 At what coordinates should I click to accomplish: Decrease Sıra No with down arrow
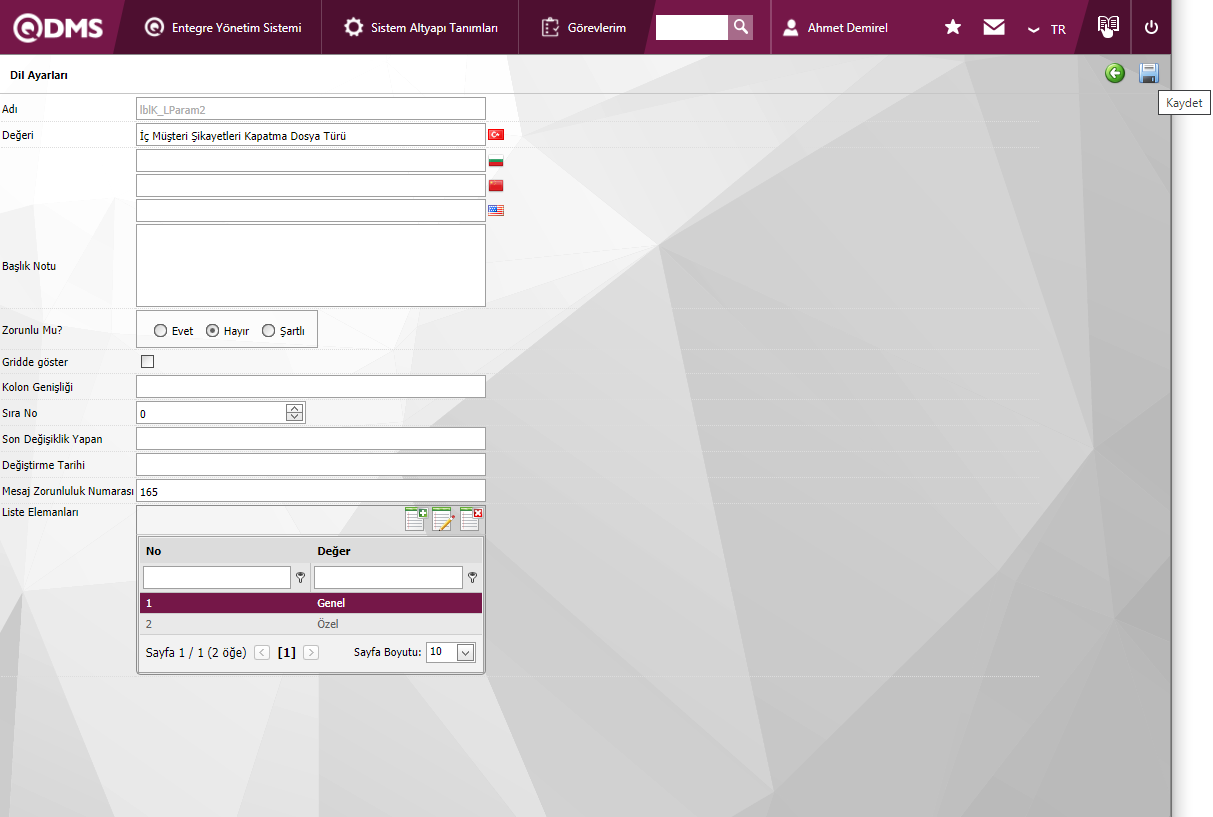[x=294, y=418]
